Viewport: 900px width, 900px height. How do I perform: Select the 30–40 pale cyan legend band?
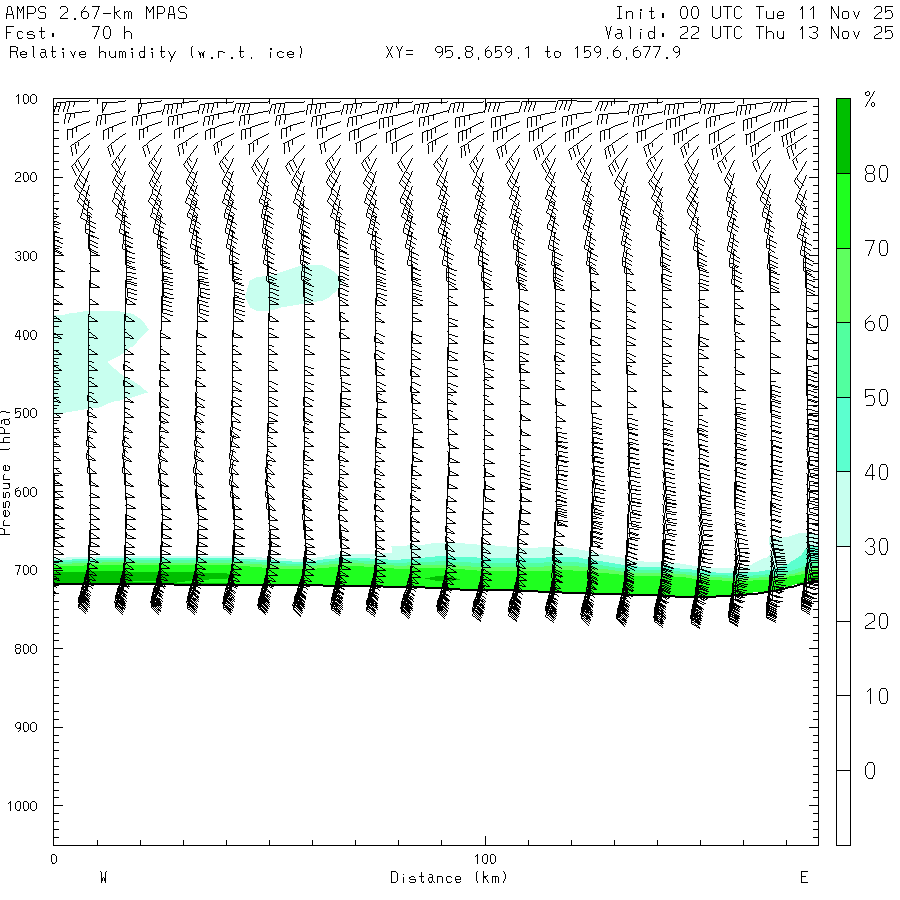[x=843, y=508]
